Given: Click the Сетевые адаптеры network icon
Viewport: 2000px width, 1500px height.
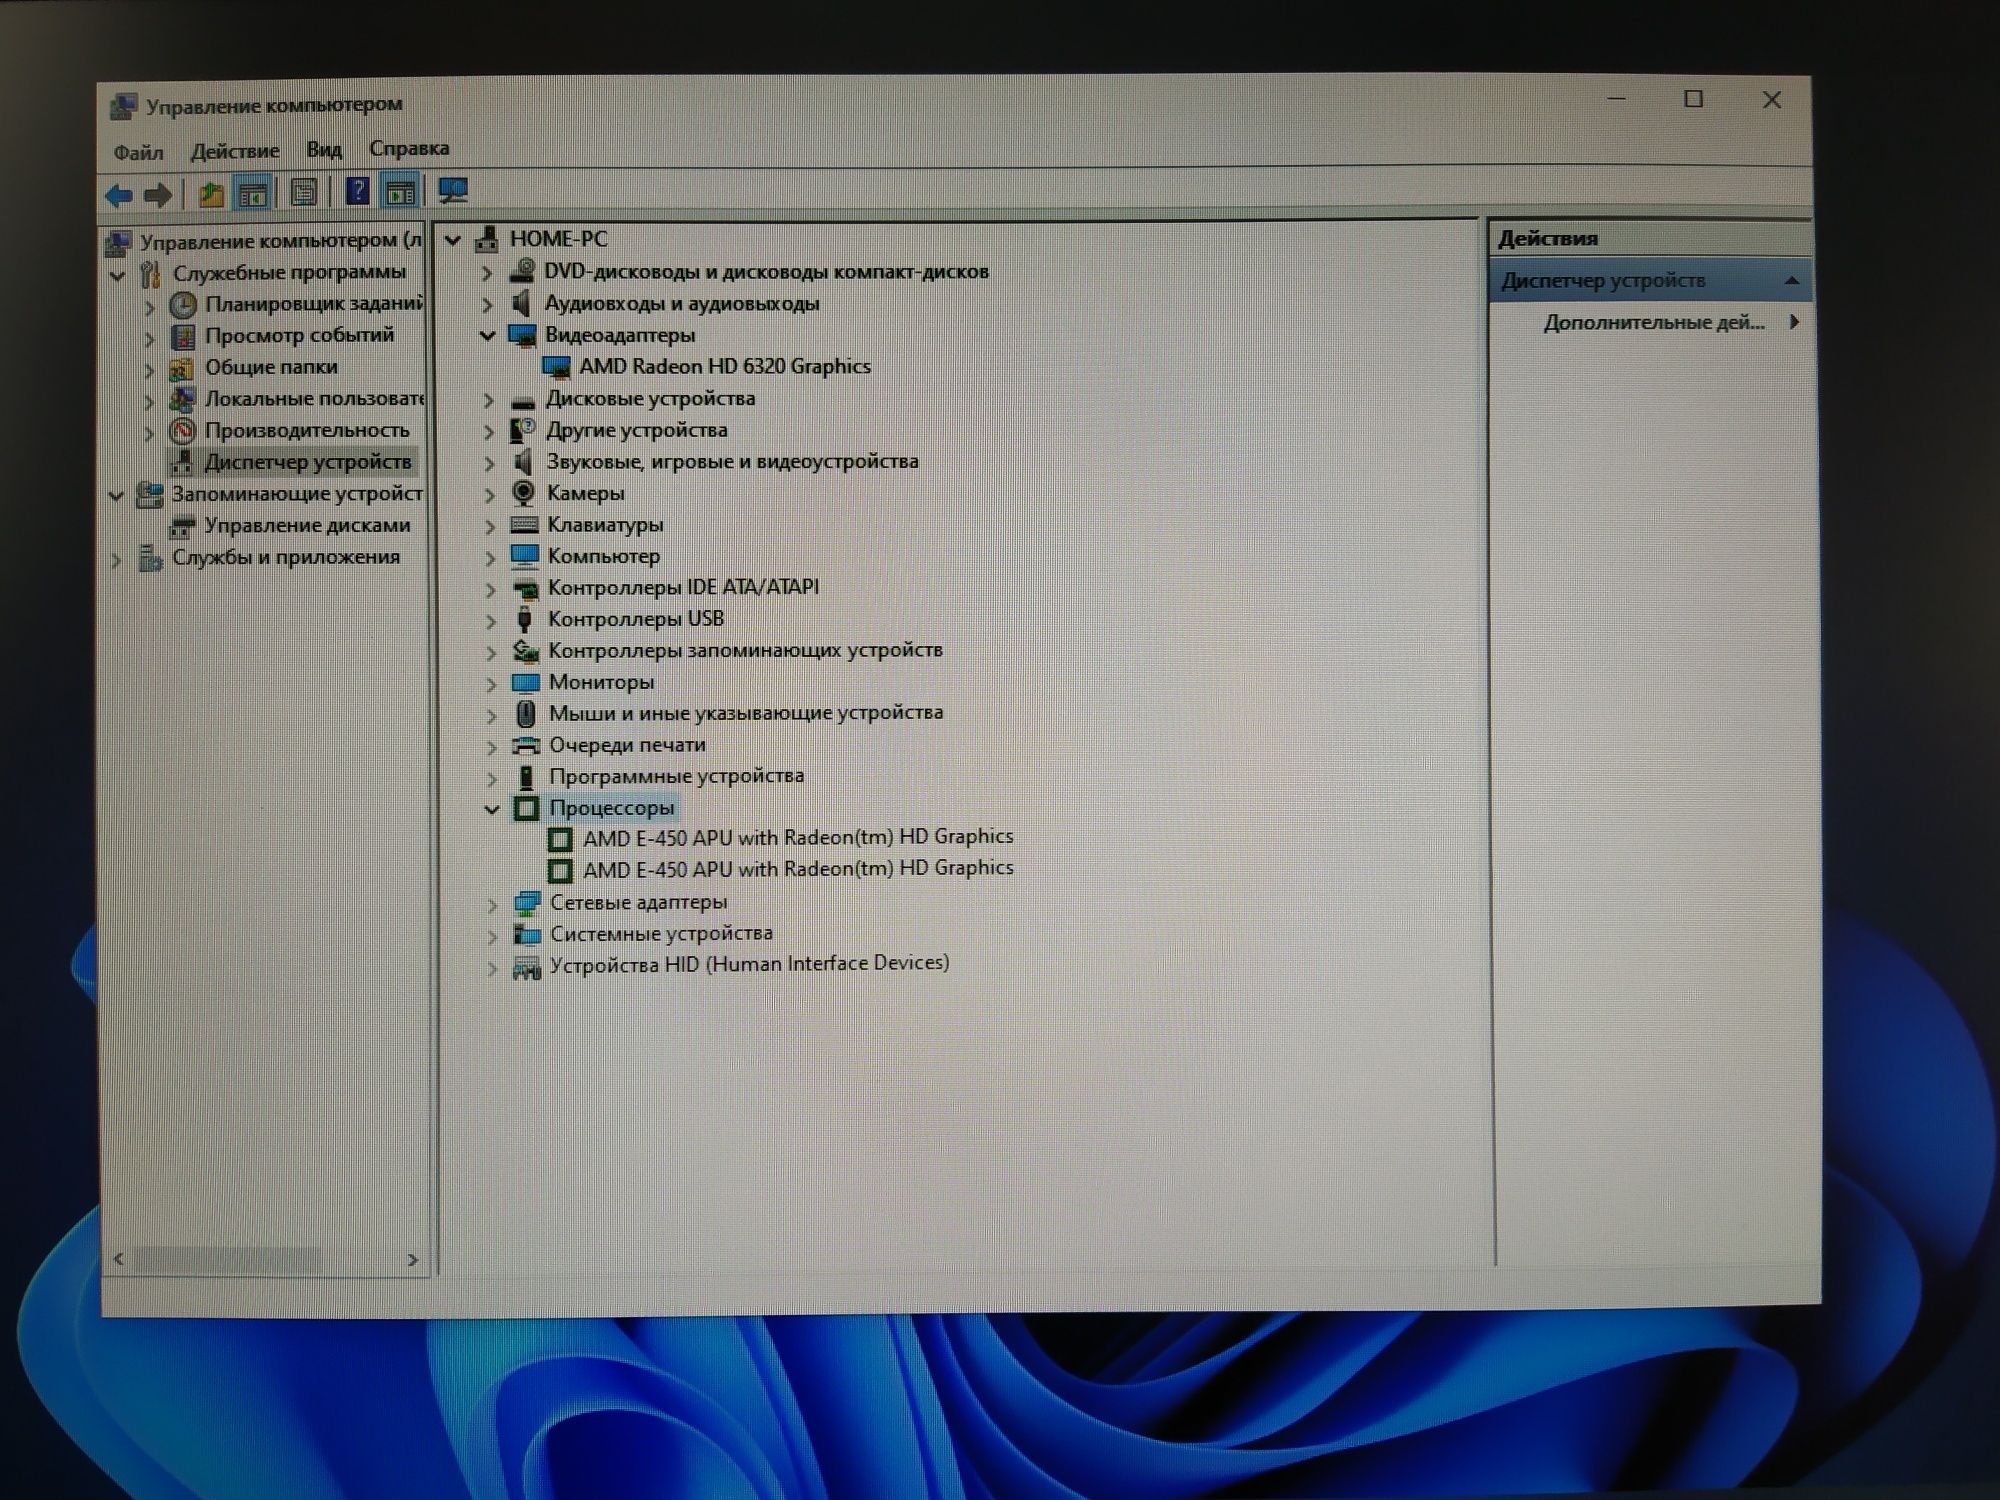Looking at the screenshot, I should pos(527,903).
